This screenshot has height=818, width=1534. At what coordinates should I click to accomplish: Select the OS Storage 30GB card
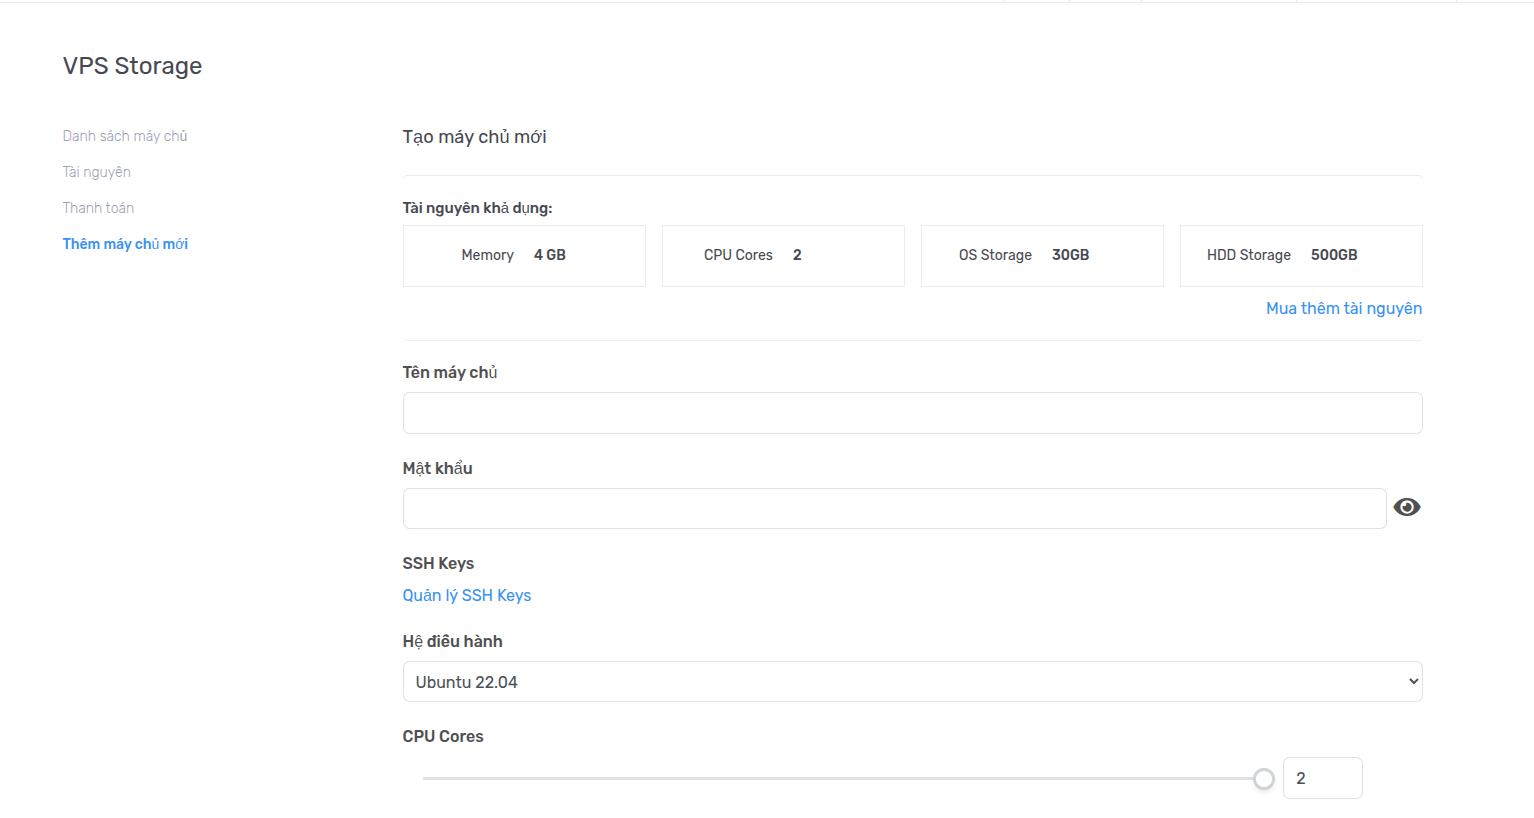tap(1042, 256)
